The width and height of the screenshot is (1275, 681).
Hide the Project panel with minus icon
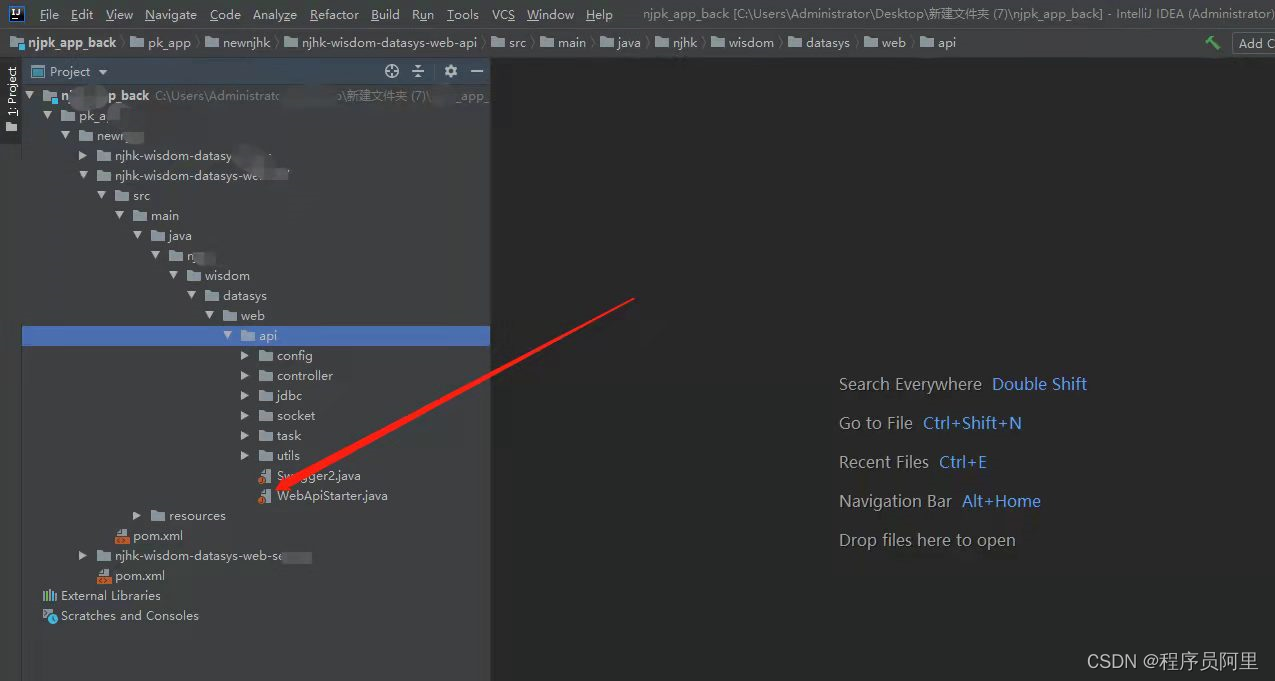click(477, 71)
